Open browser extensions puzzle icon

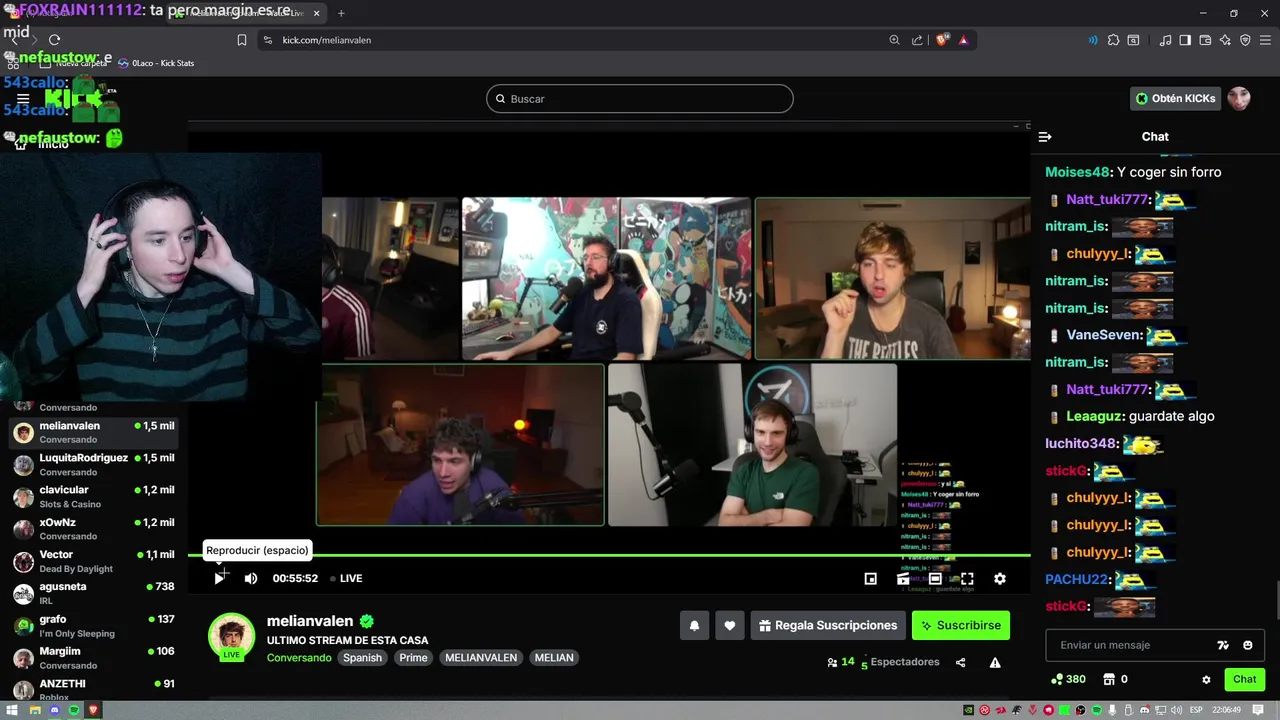1113,40
